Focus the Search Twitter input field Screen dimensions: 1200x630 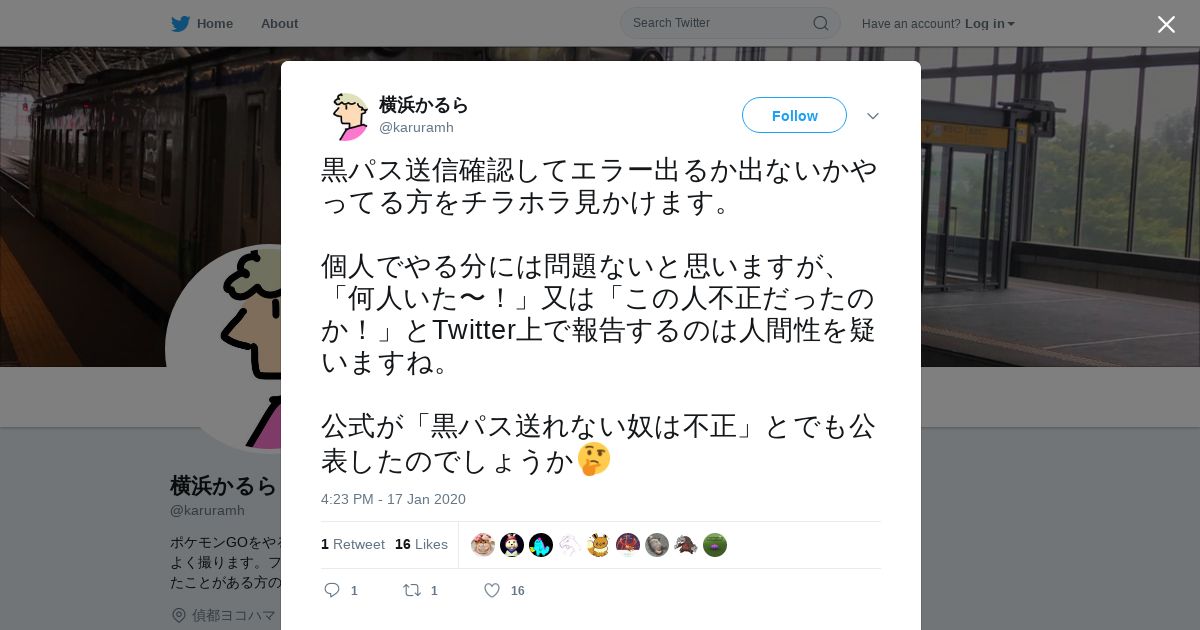tap(720, 23)
